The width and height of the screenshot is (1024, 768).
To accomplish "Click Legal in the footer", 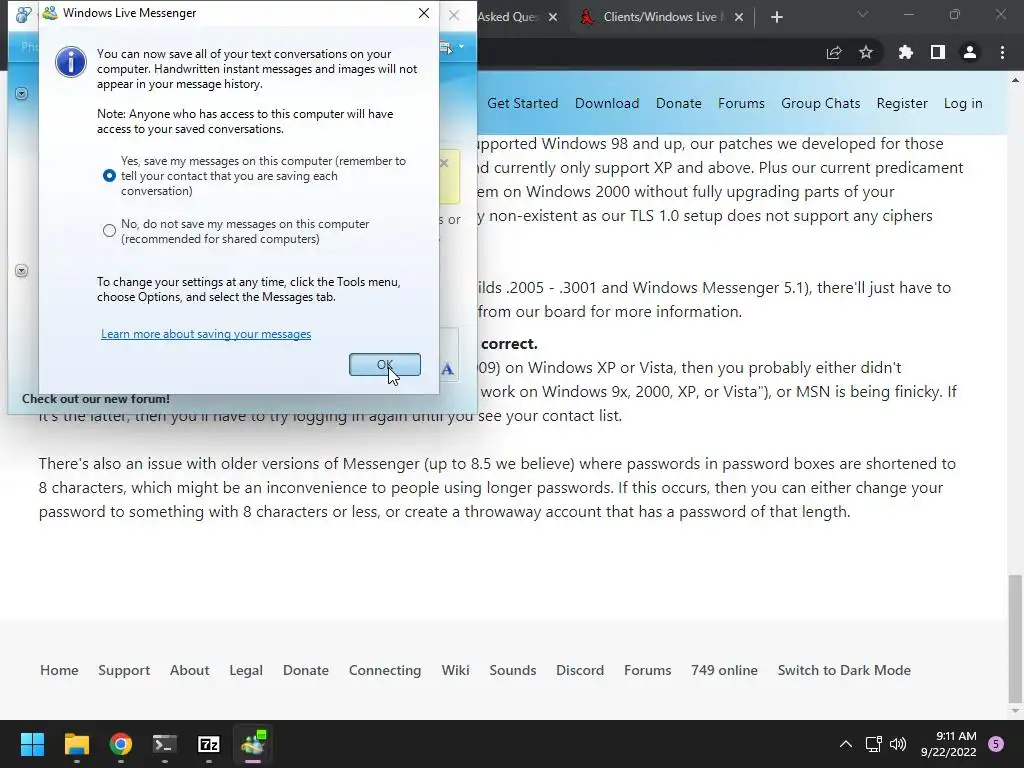I will [246, 670].
